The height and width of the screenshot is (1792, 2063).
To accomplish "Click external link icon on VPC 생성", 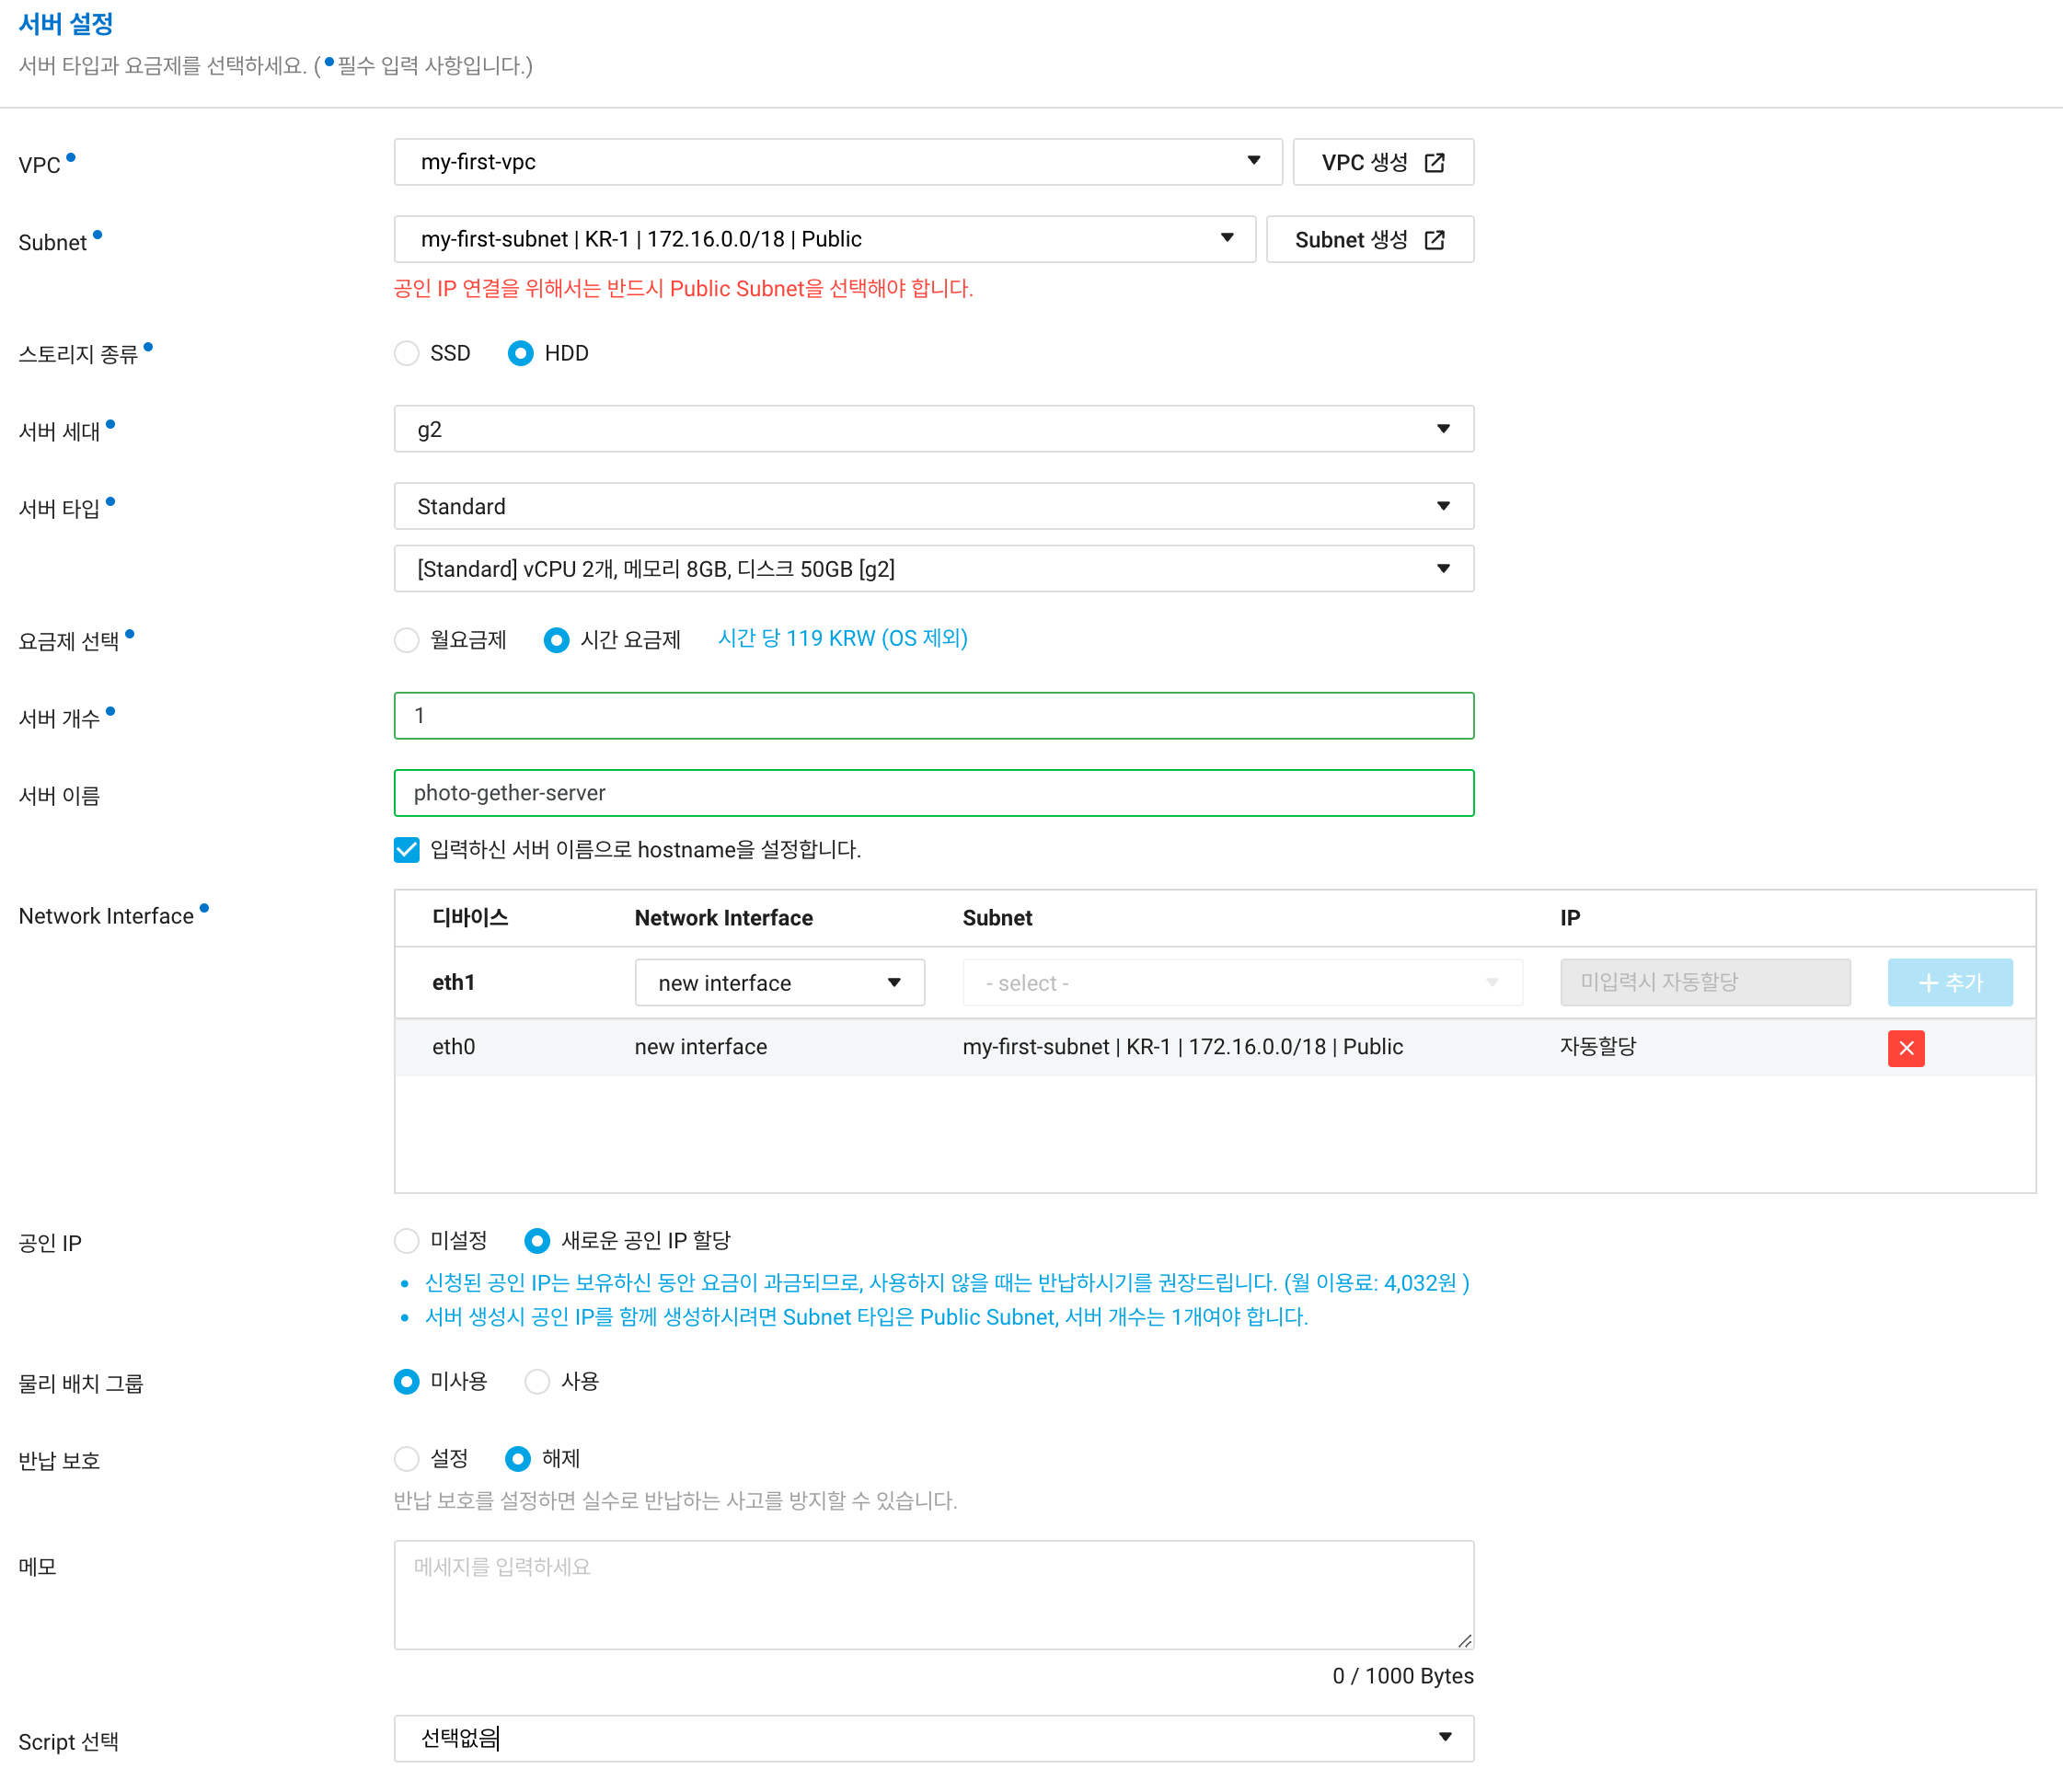I will pyautogui.click(x=1434, y=163).
